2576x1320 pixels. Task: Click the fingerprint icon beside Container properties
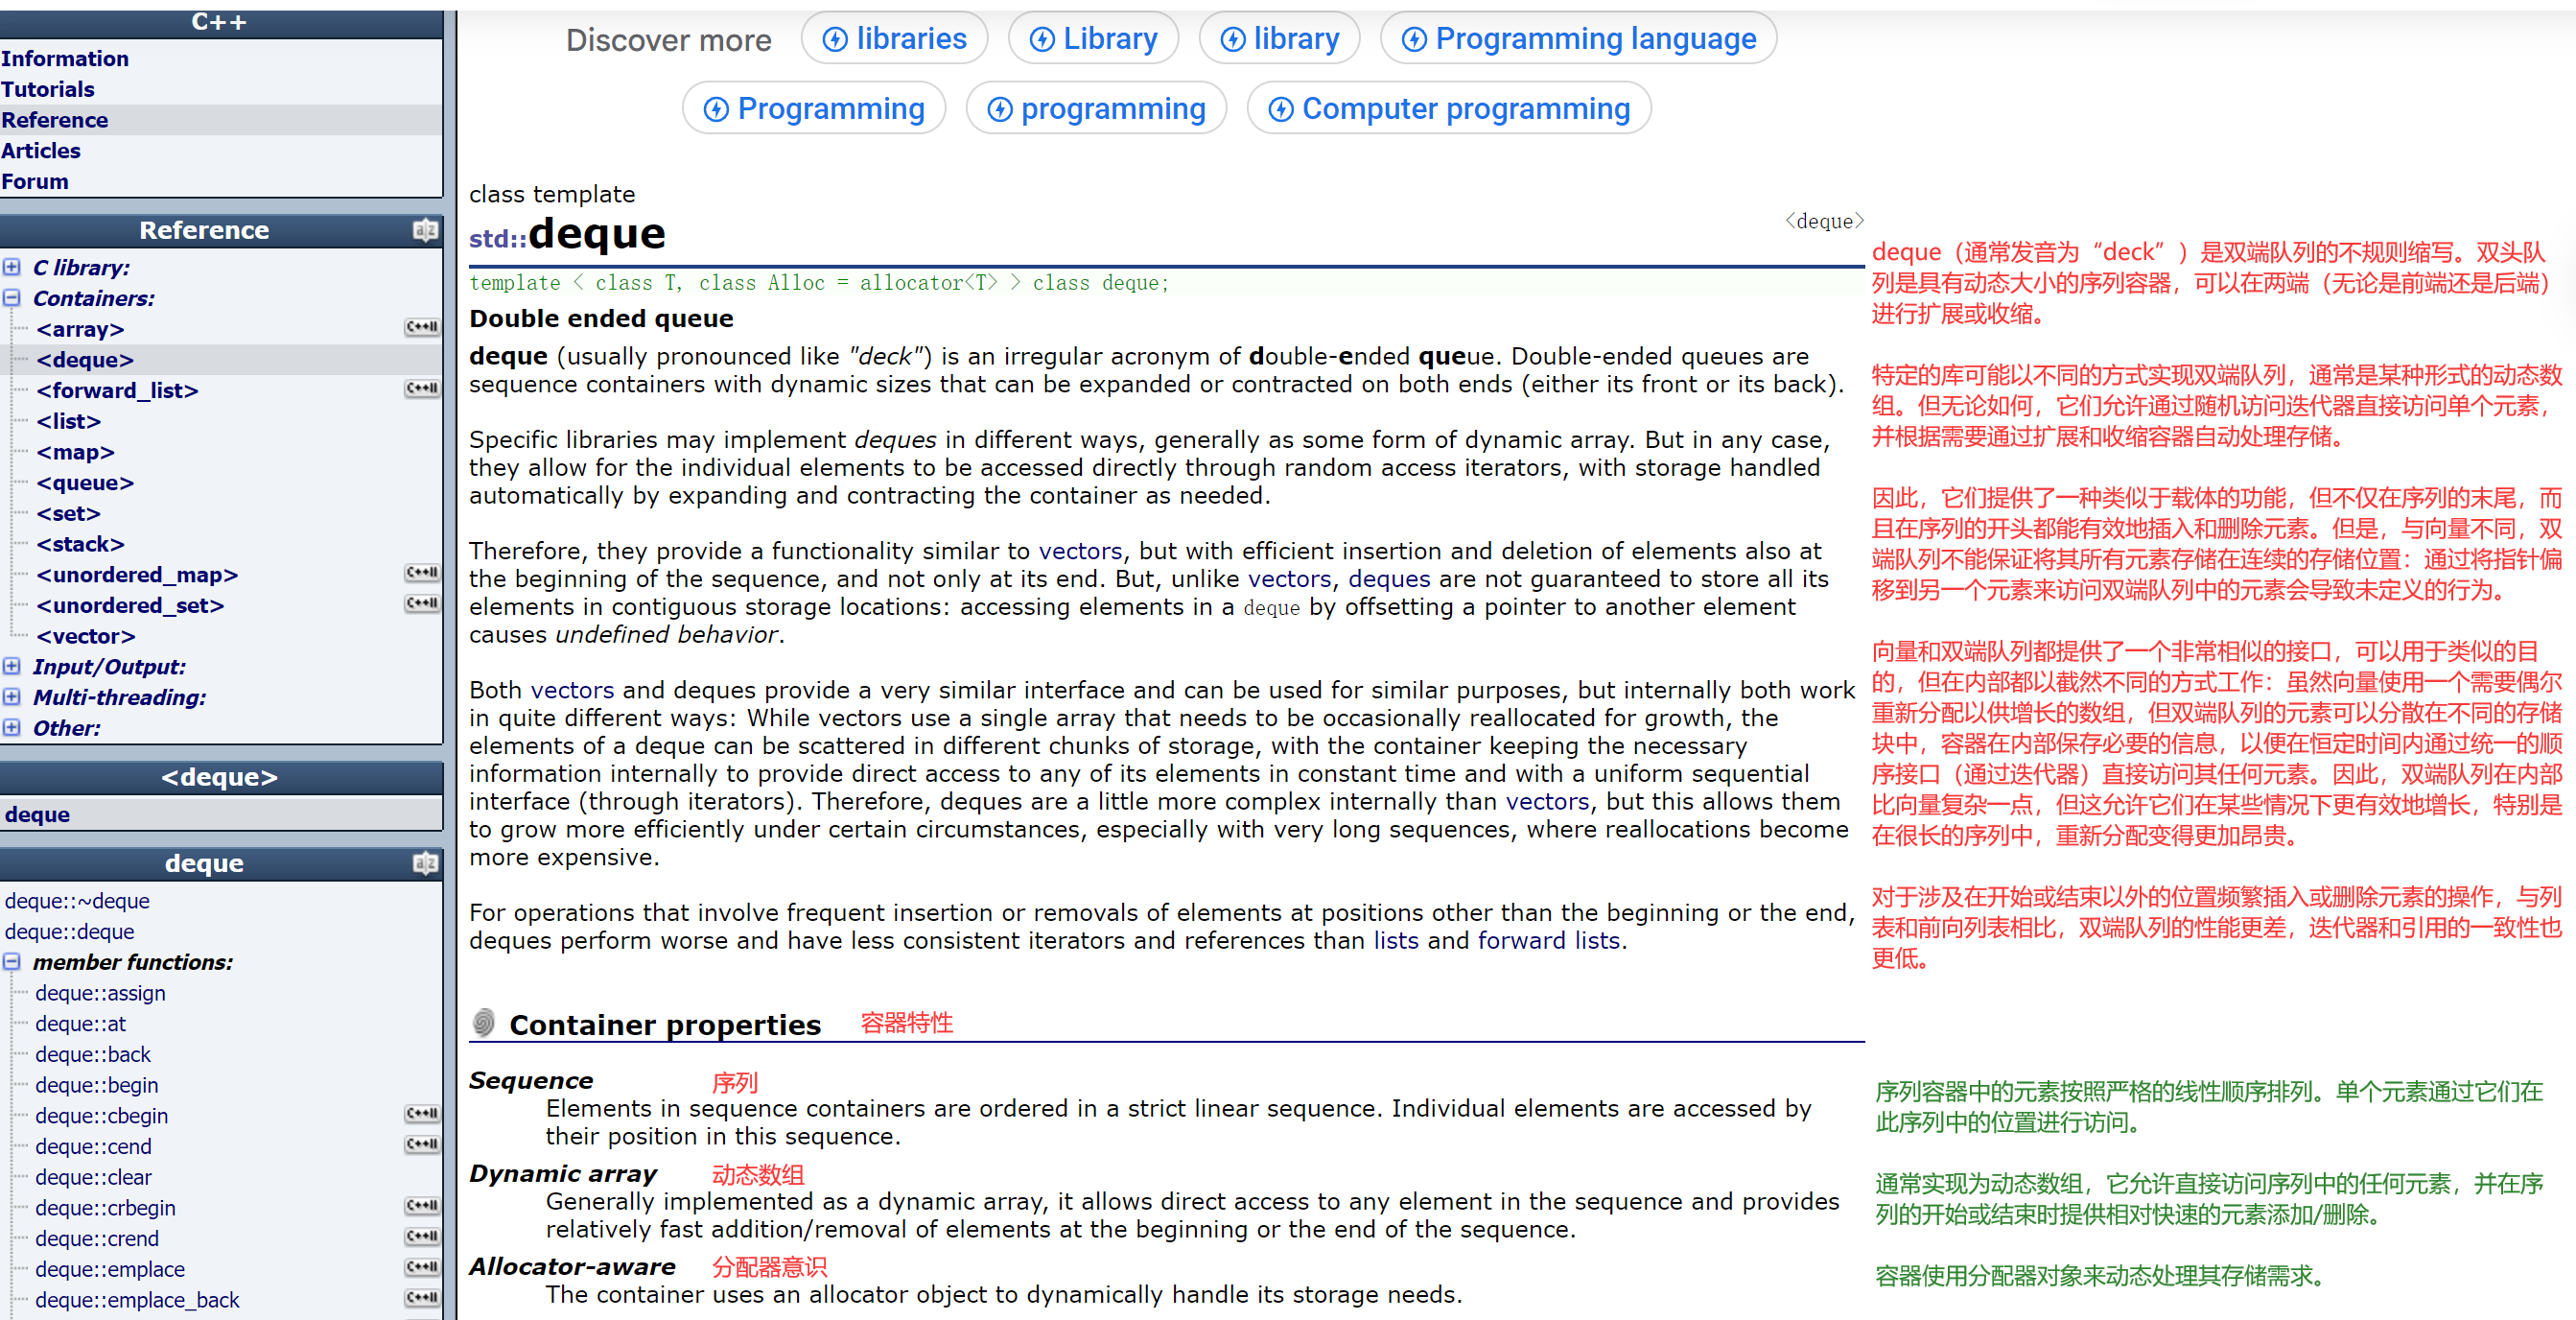pyautogui.click(x=484, y=1023)
